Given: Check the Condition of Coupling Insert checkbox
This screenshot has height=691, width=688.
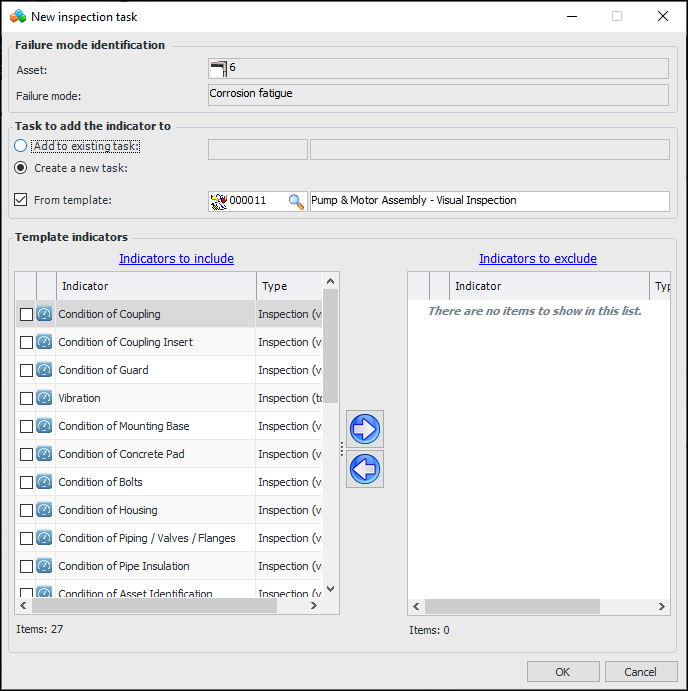Looking at the screenshot, I should pos(26,342).
